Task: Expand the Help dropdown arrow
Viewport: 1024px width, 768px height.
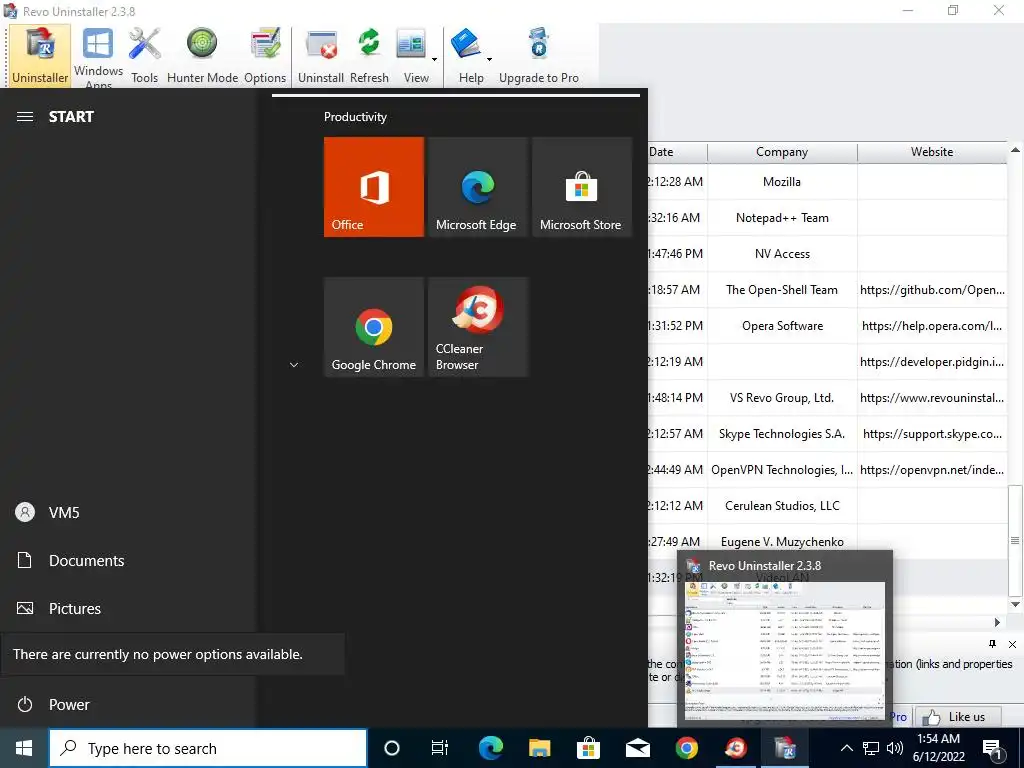Action: pyautogui.click(x=489, y=59)
